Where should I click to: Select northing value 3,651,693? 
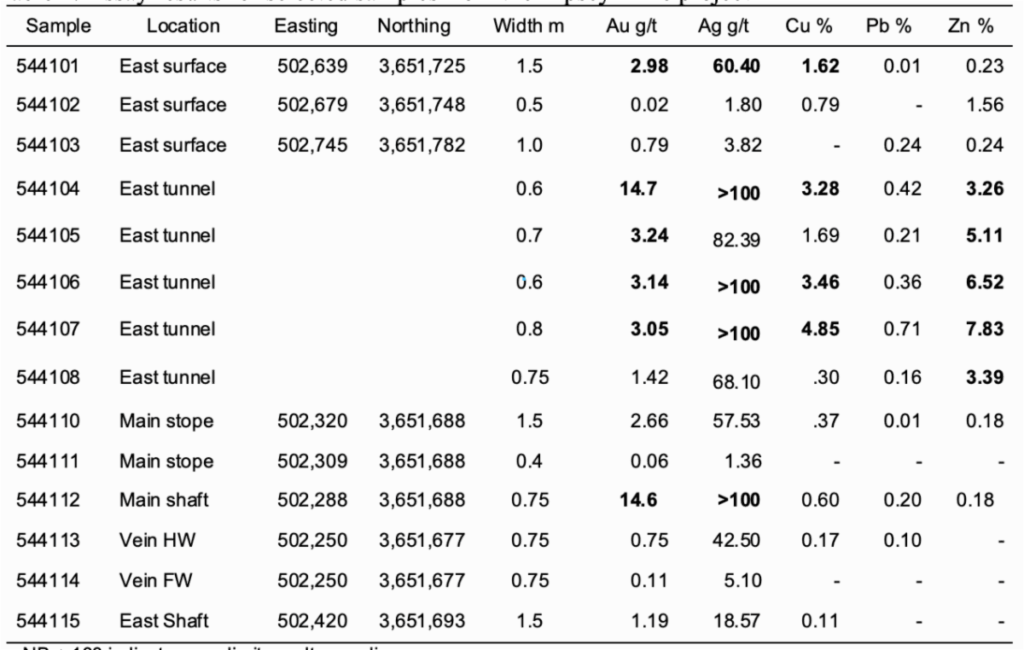point(421,621)
